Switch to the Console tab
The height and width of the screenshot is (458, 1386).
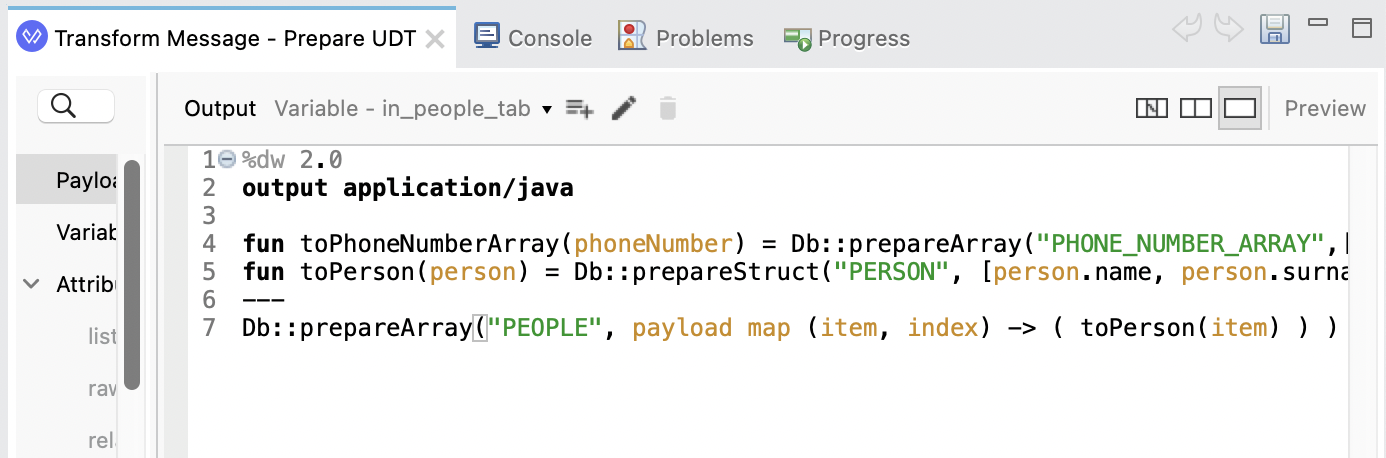tap(533, 38)
